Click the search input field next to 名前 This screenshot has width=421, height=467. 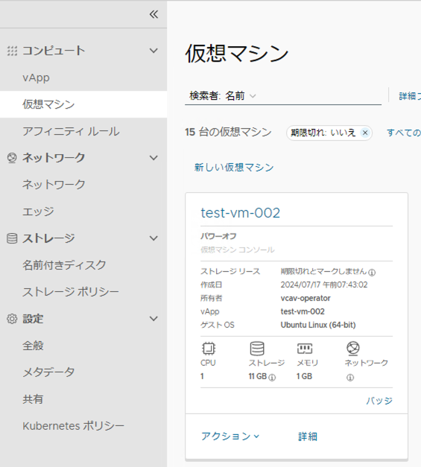pos(320,96)
